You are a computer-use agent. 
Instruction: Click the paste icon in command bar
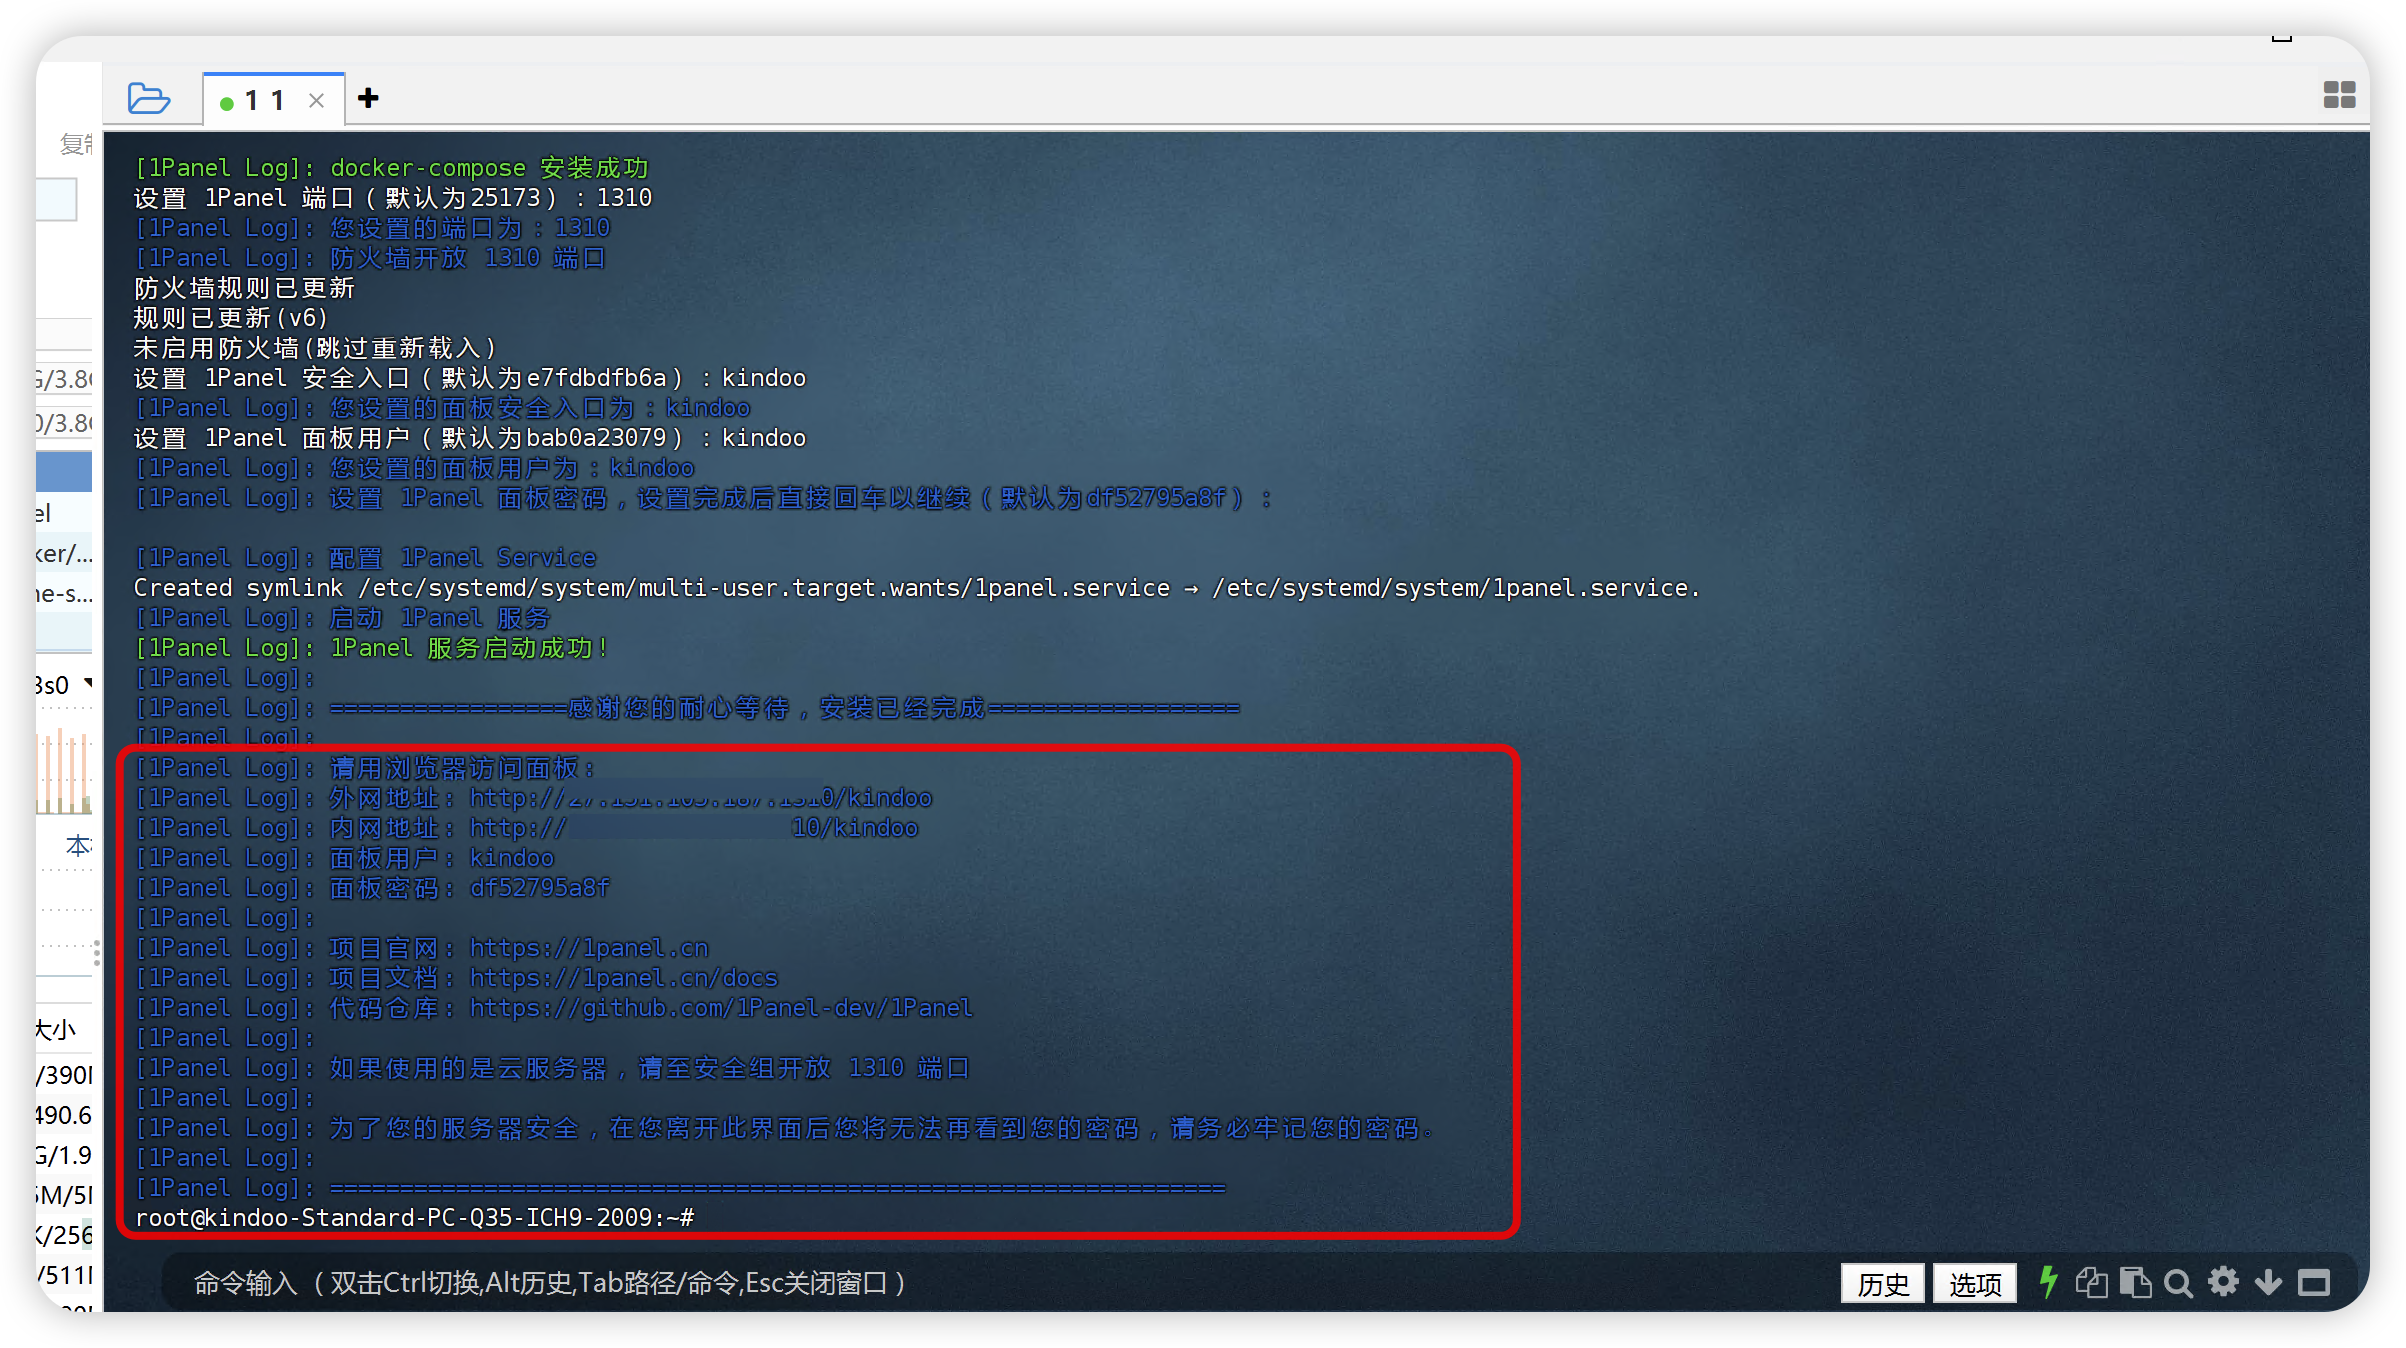pos(2135,1282)
